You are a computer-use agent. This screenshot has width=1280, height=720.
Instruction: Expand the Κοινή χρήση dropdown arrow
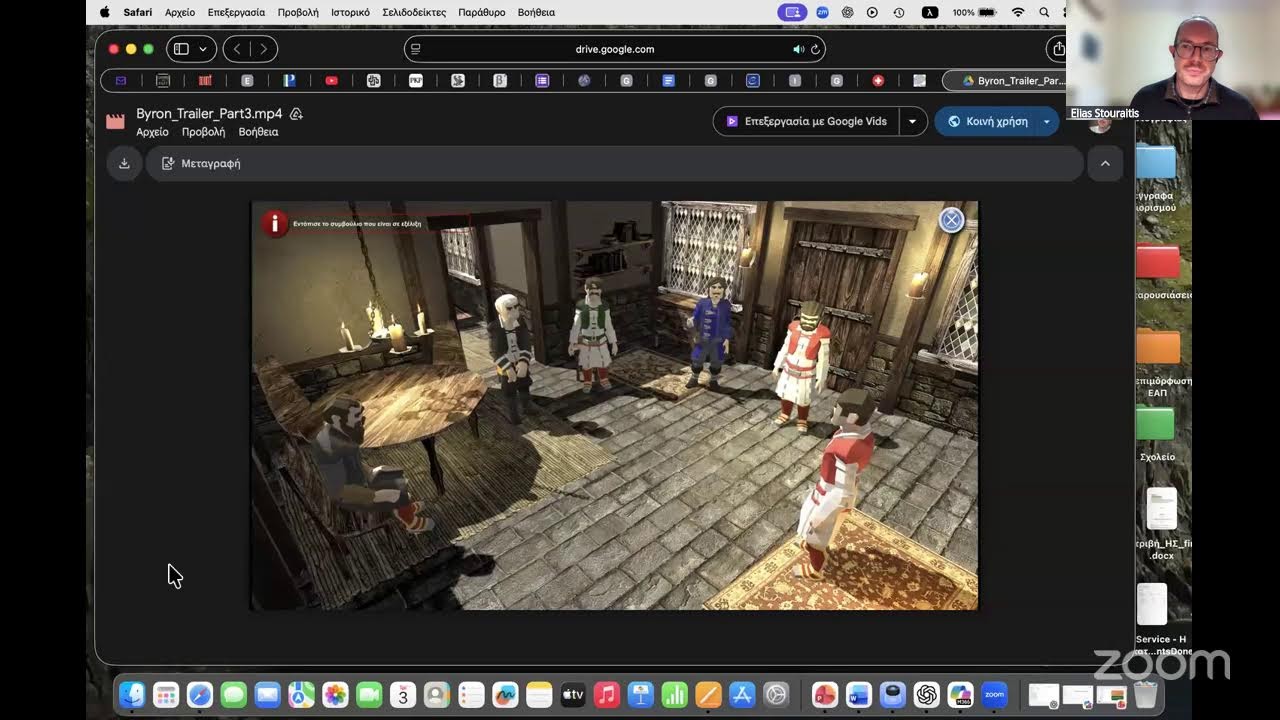[x=1047, y=121]
